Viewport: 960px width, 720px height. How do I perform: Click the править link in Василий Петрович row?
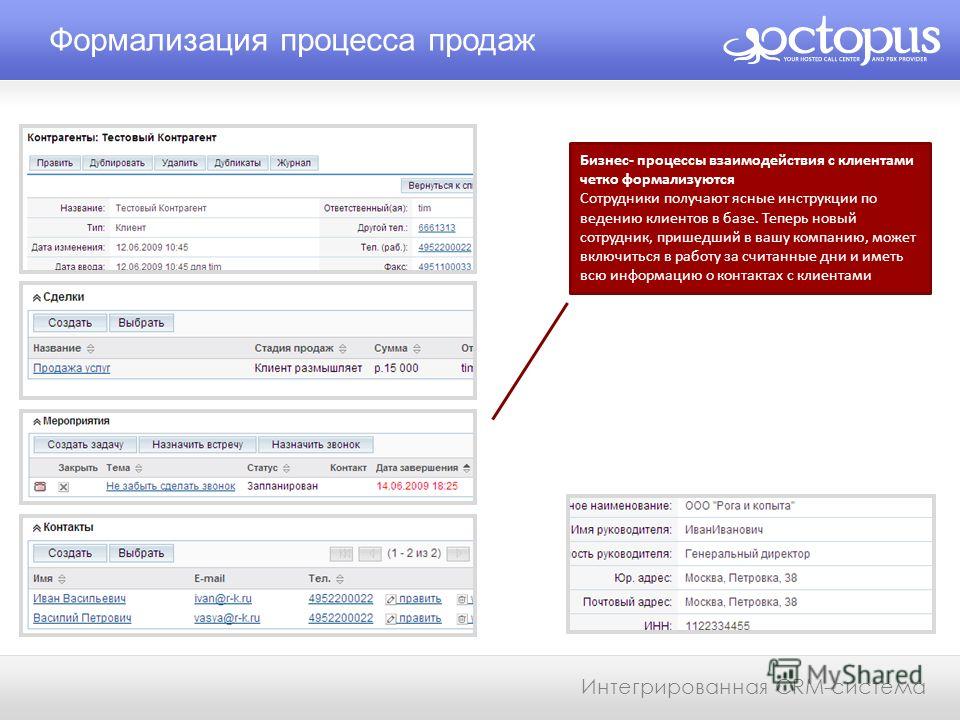(x=420, y=618)
